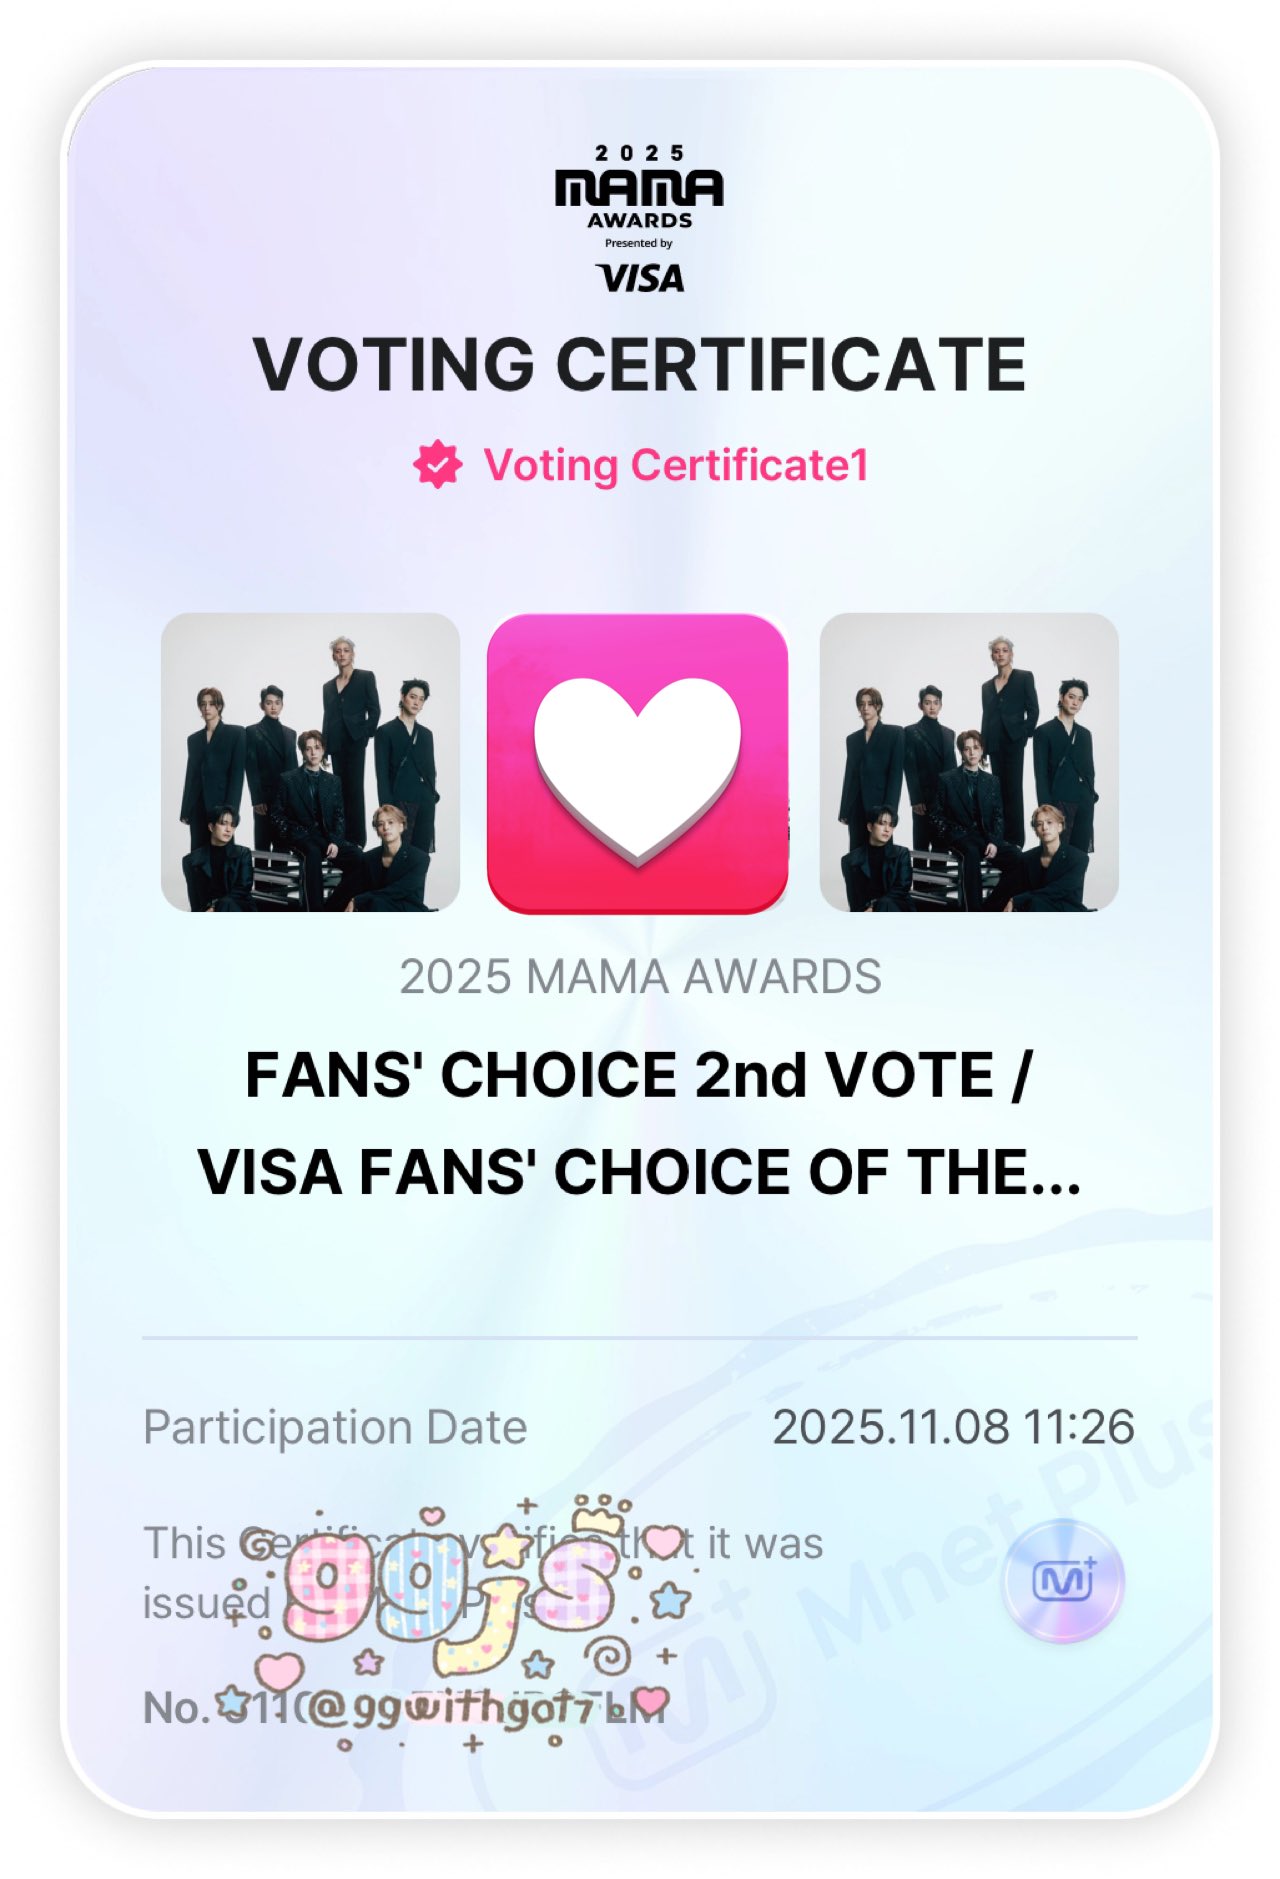This screenshot has width=1280, height=1879.
Task: Click the small "Presented by" text
Action: tap(639, 243)
